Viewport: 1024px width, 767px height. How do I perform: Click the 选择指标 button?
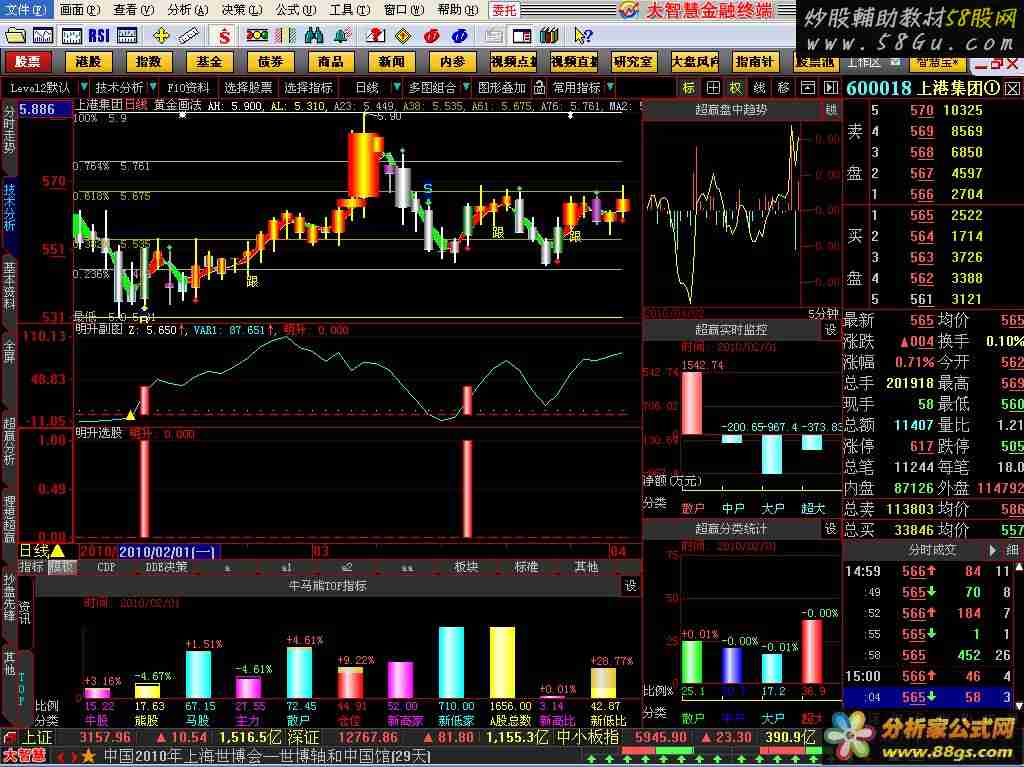pos(308,87)
